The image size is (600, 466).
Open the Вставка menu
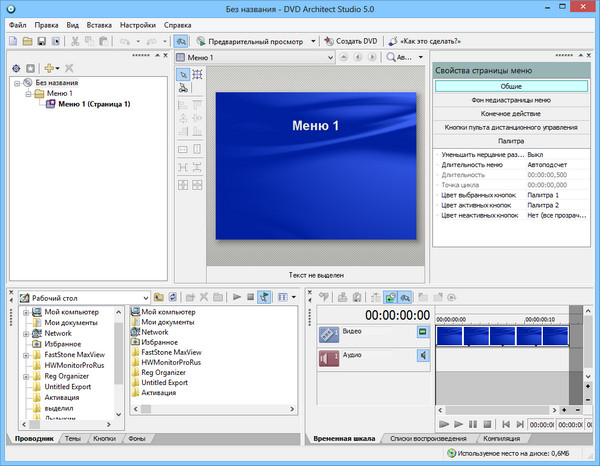click(99, 22)
